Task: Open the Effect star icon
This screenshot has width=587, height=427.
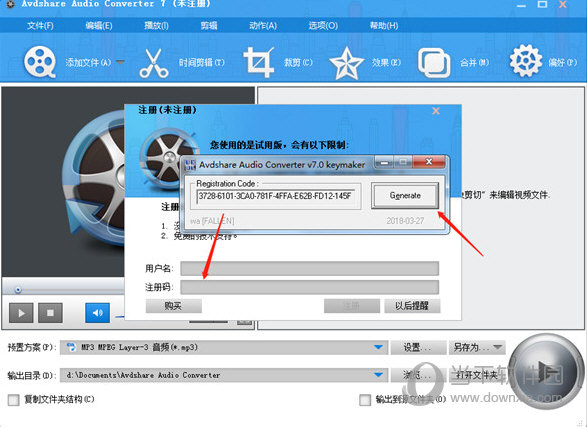Action: click(x=347, y=63)
